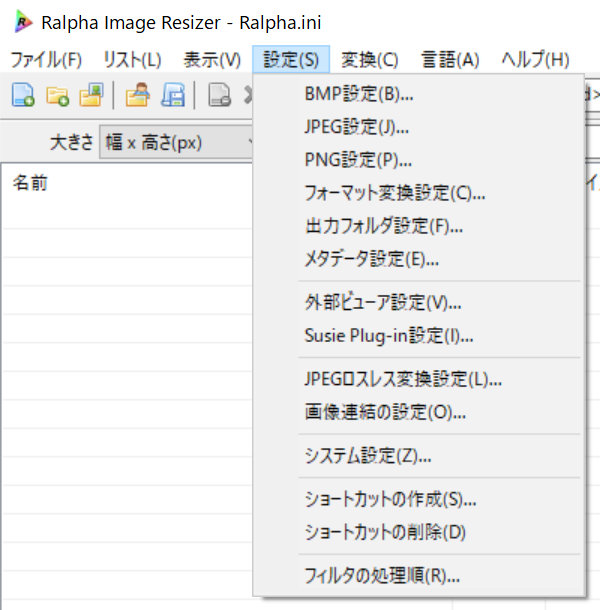Click the remove file from list icon
The width and height of the screenshot is (600, 610).
coord(220,95)
